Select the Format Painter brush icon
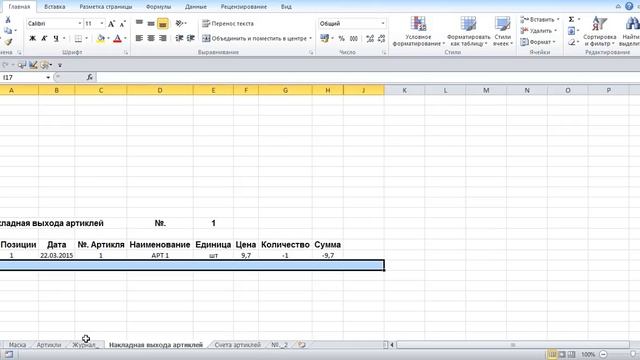The width and height of the screenshot is (640, 360). pos(8,42)
